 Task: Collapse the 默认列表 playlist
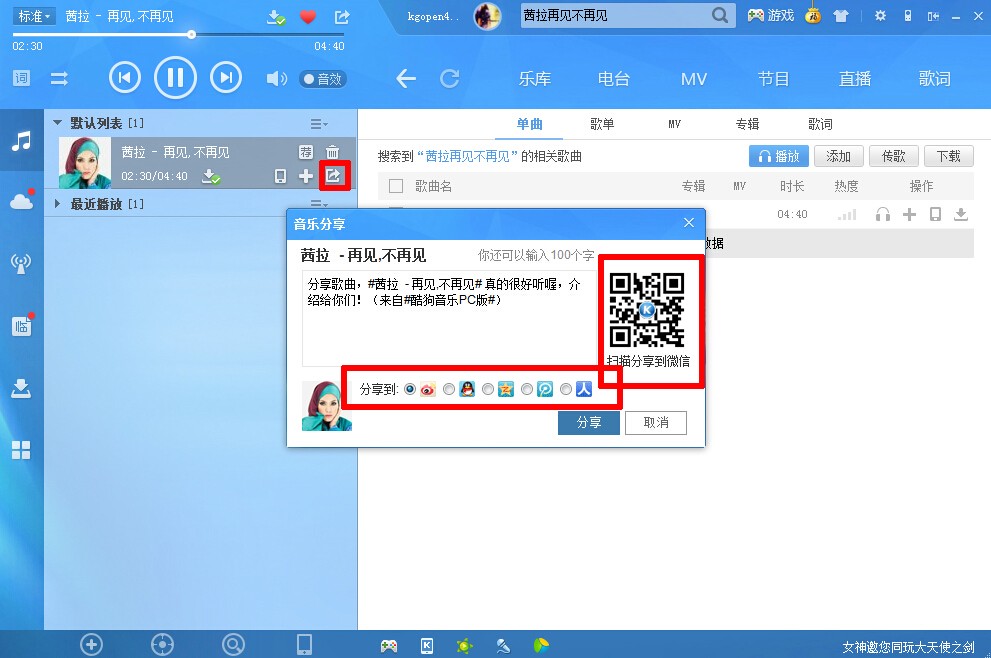point(58,123)
